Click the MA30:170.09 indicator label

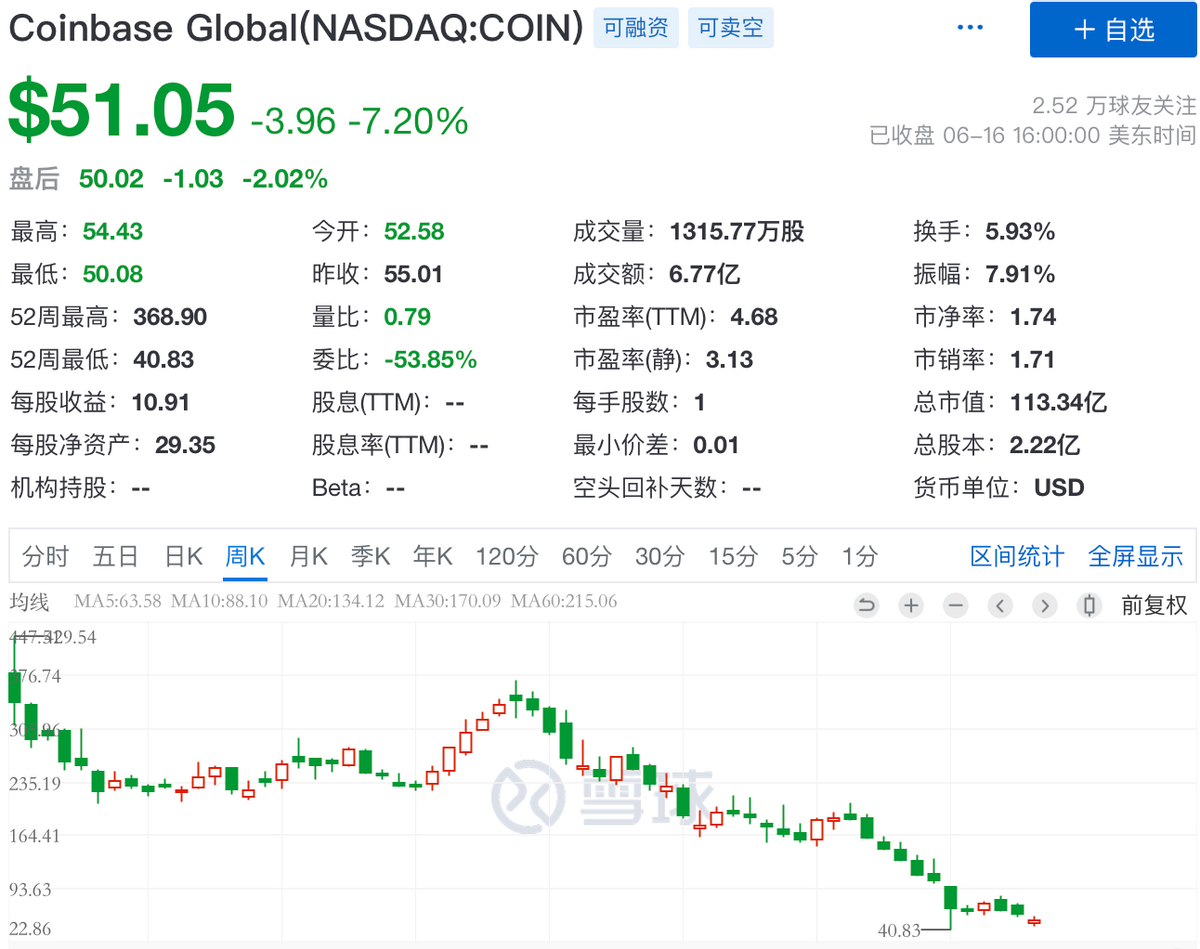coord(448,602)
